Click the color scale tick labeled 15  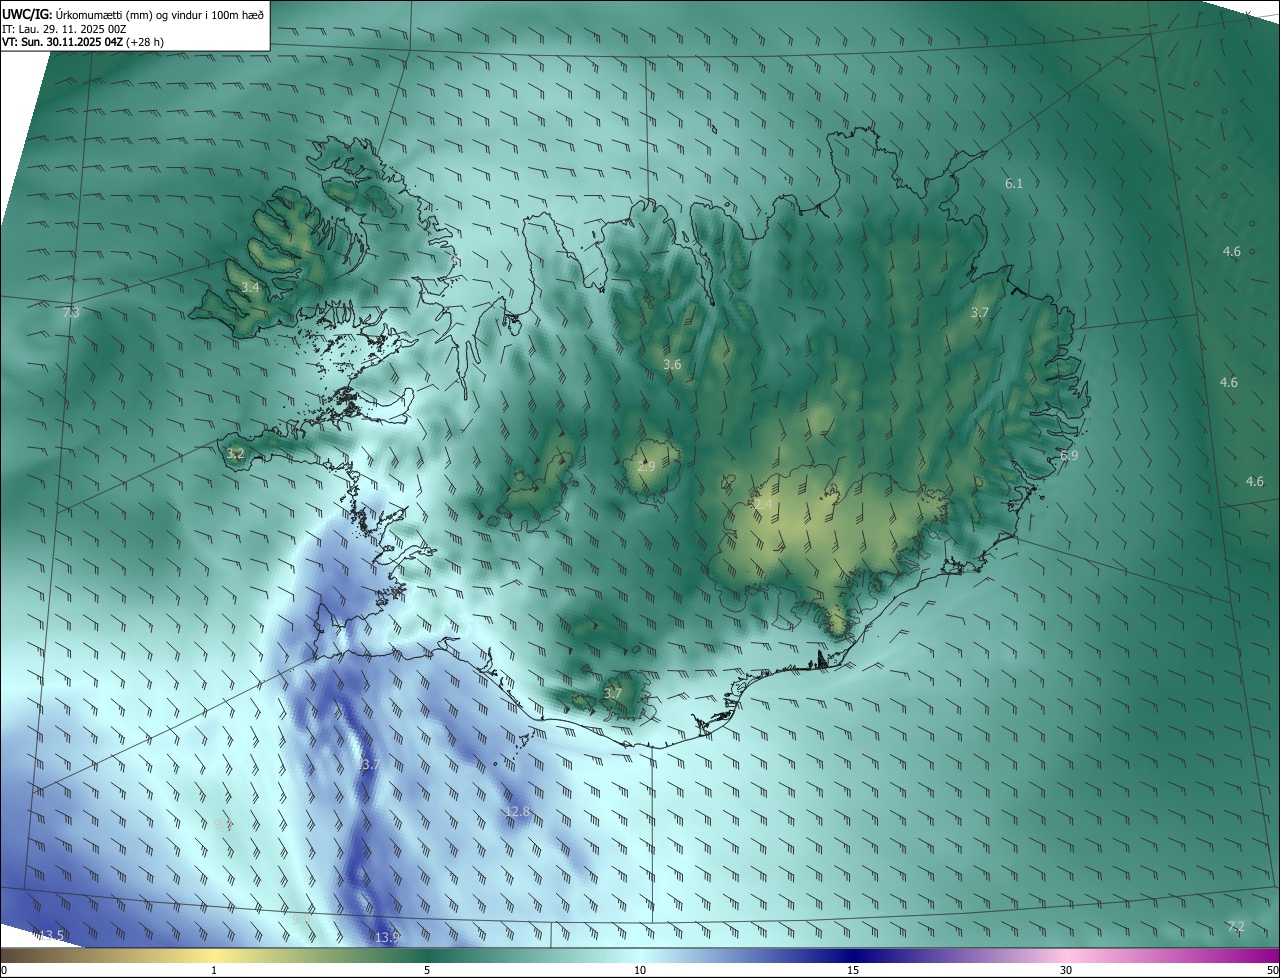tap(853, 970)
